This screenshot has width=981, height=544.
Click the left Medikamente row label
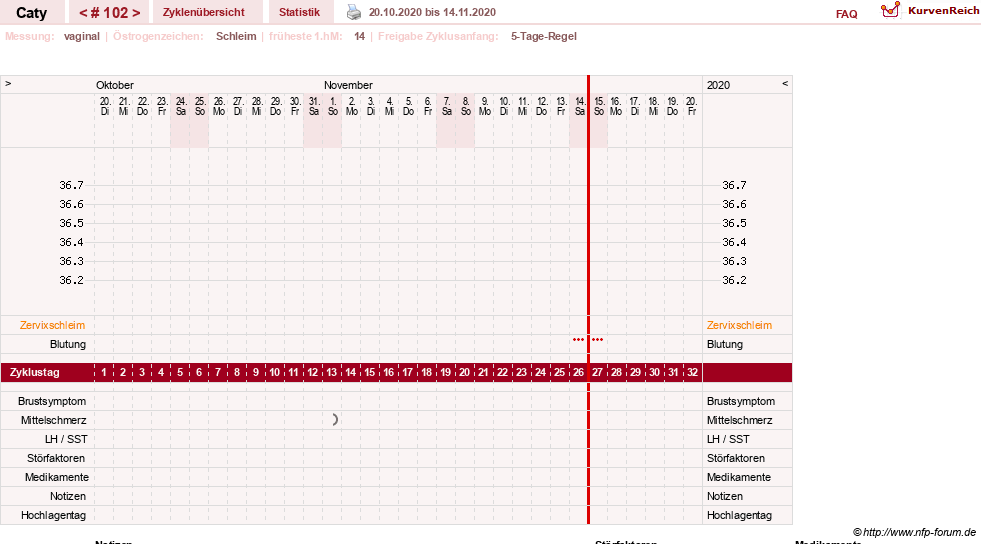[x=57, y=477]
